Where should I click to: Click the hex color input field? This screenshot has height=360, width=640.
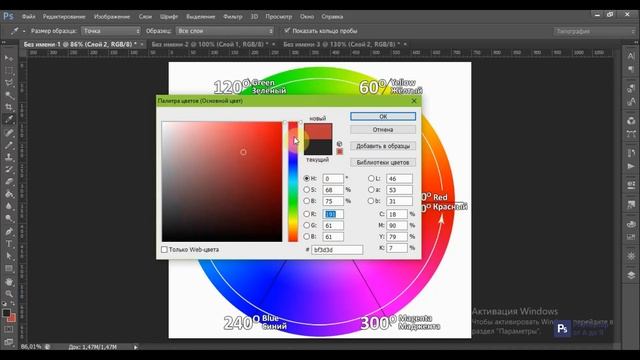[337, 249]
